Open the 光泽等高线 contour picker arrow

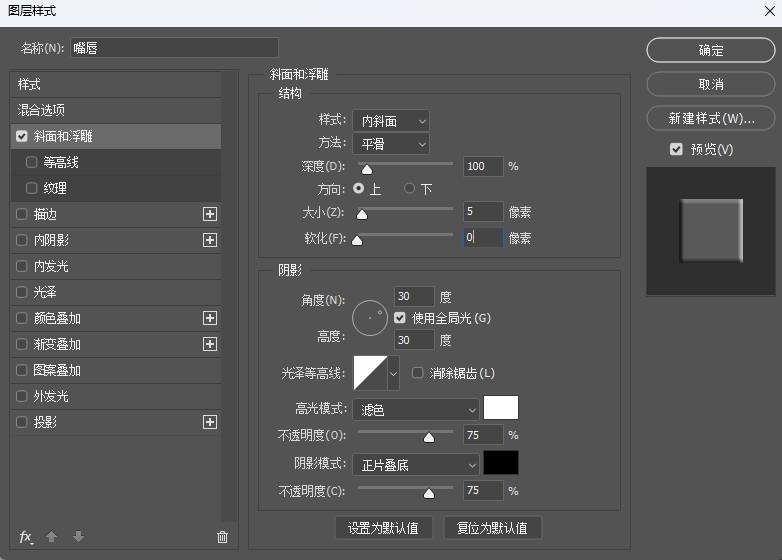click(x=393, y=373)
